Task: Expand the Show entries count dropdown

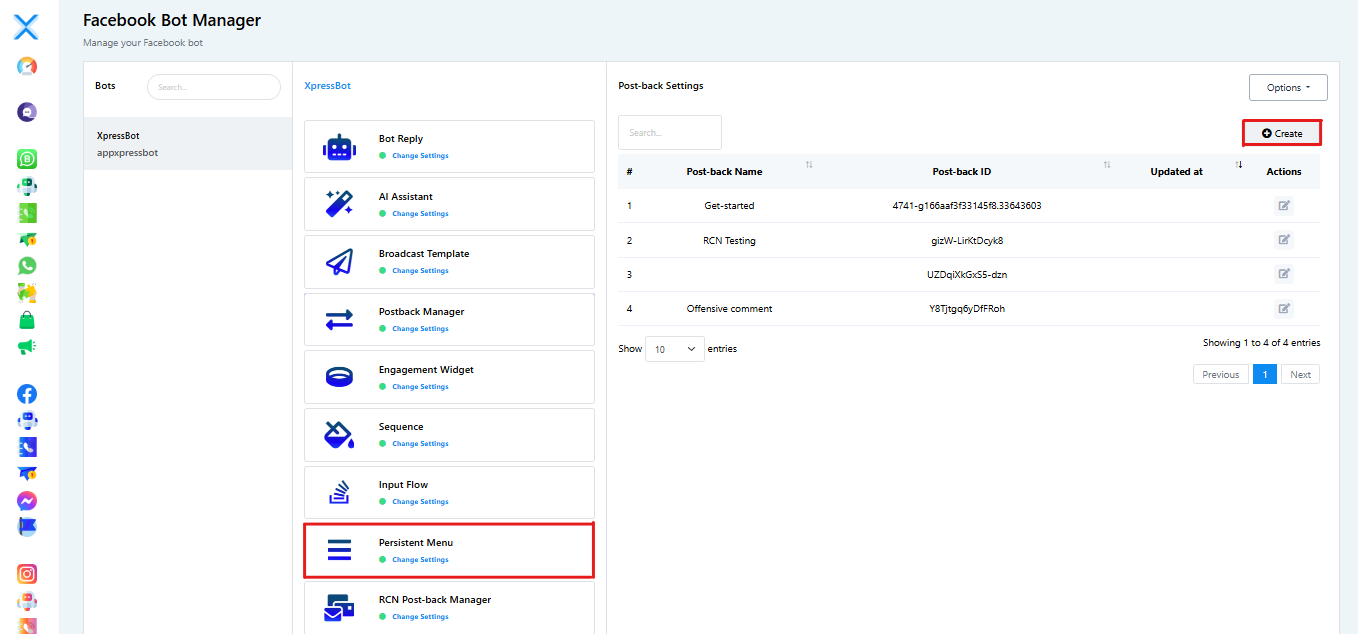Action: click(674, 349)
